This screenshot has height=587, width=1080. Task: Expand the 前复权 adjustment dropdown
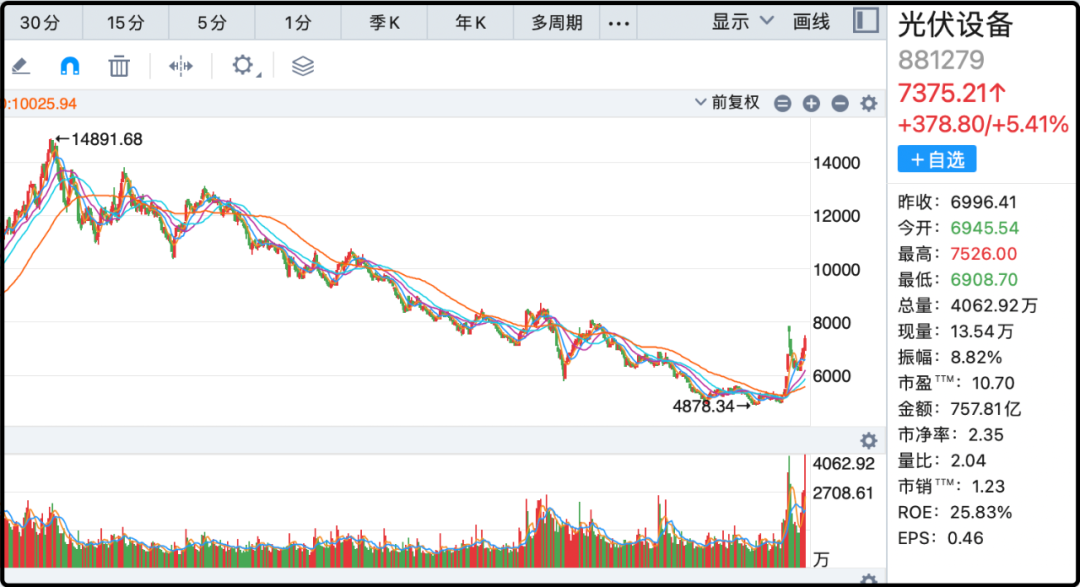coord(727,103)
